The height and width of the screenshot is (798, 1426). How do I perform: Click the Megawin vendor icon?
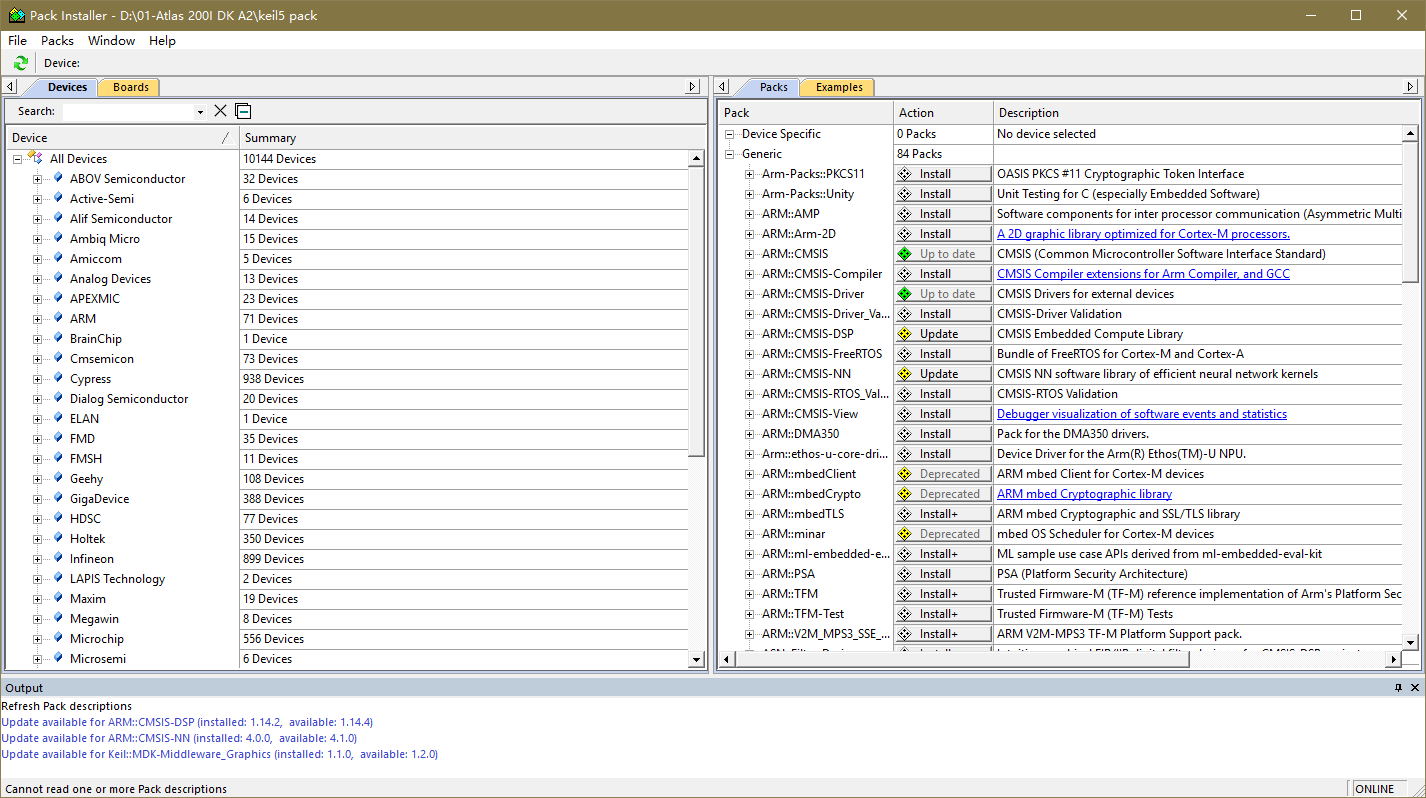[x=58, y=618]
